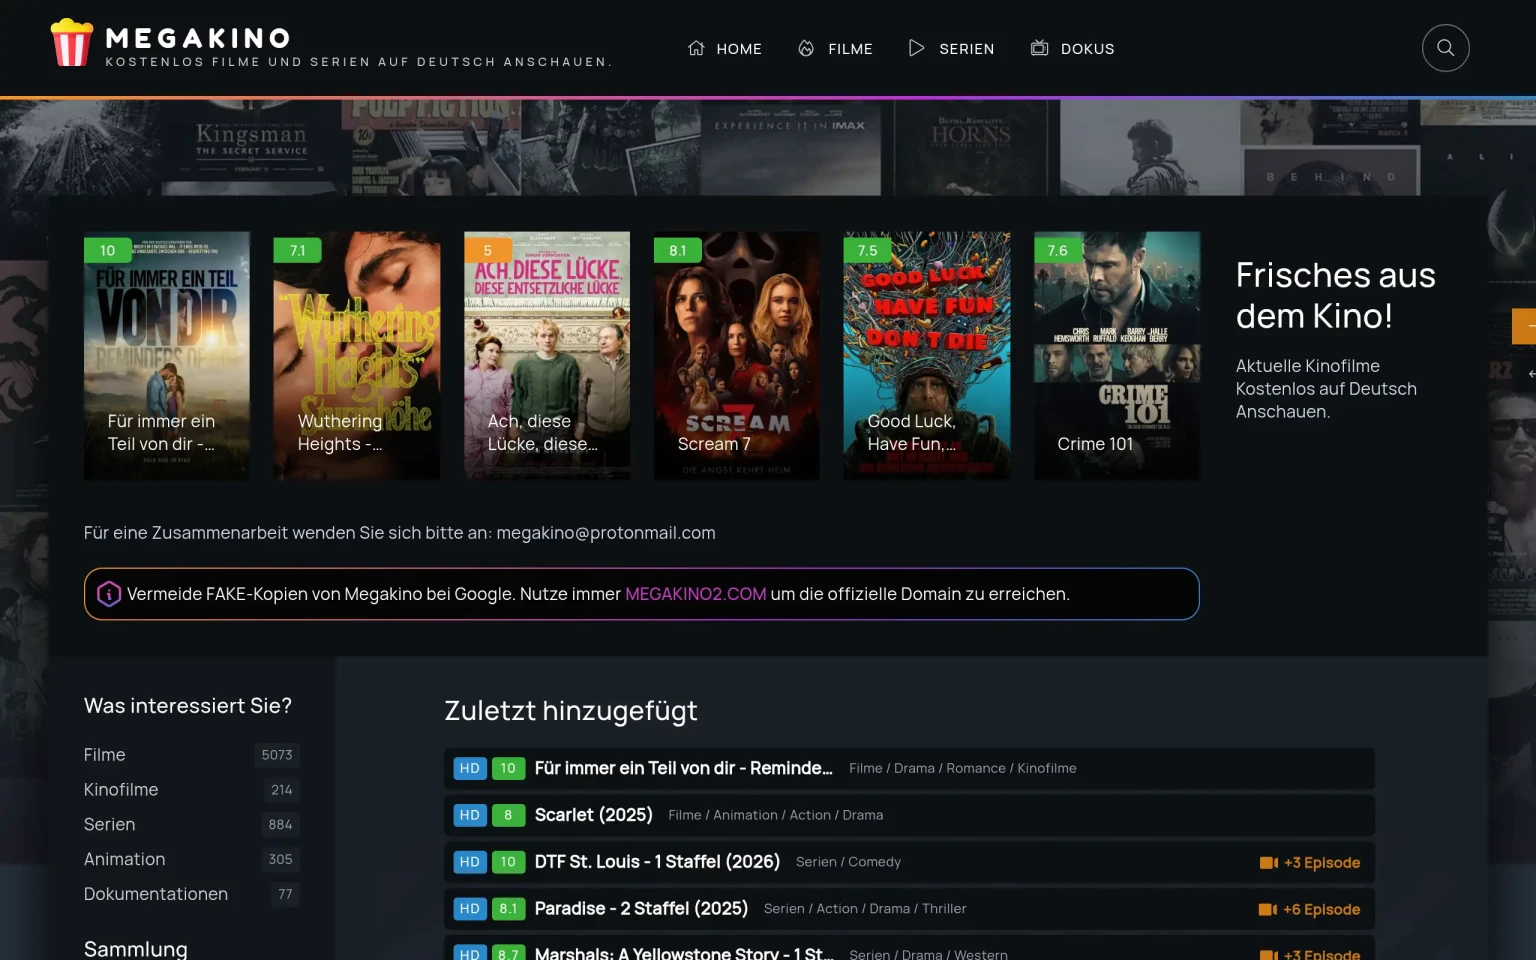This screenshot has height=960, width=1536.
Task: Select Serien in the sidebar categories
Action: click(110, 825)
